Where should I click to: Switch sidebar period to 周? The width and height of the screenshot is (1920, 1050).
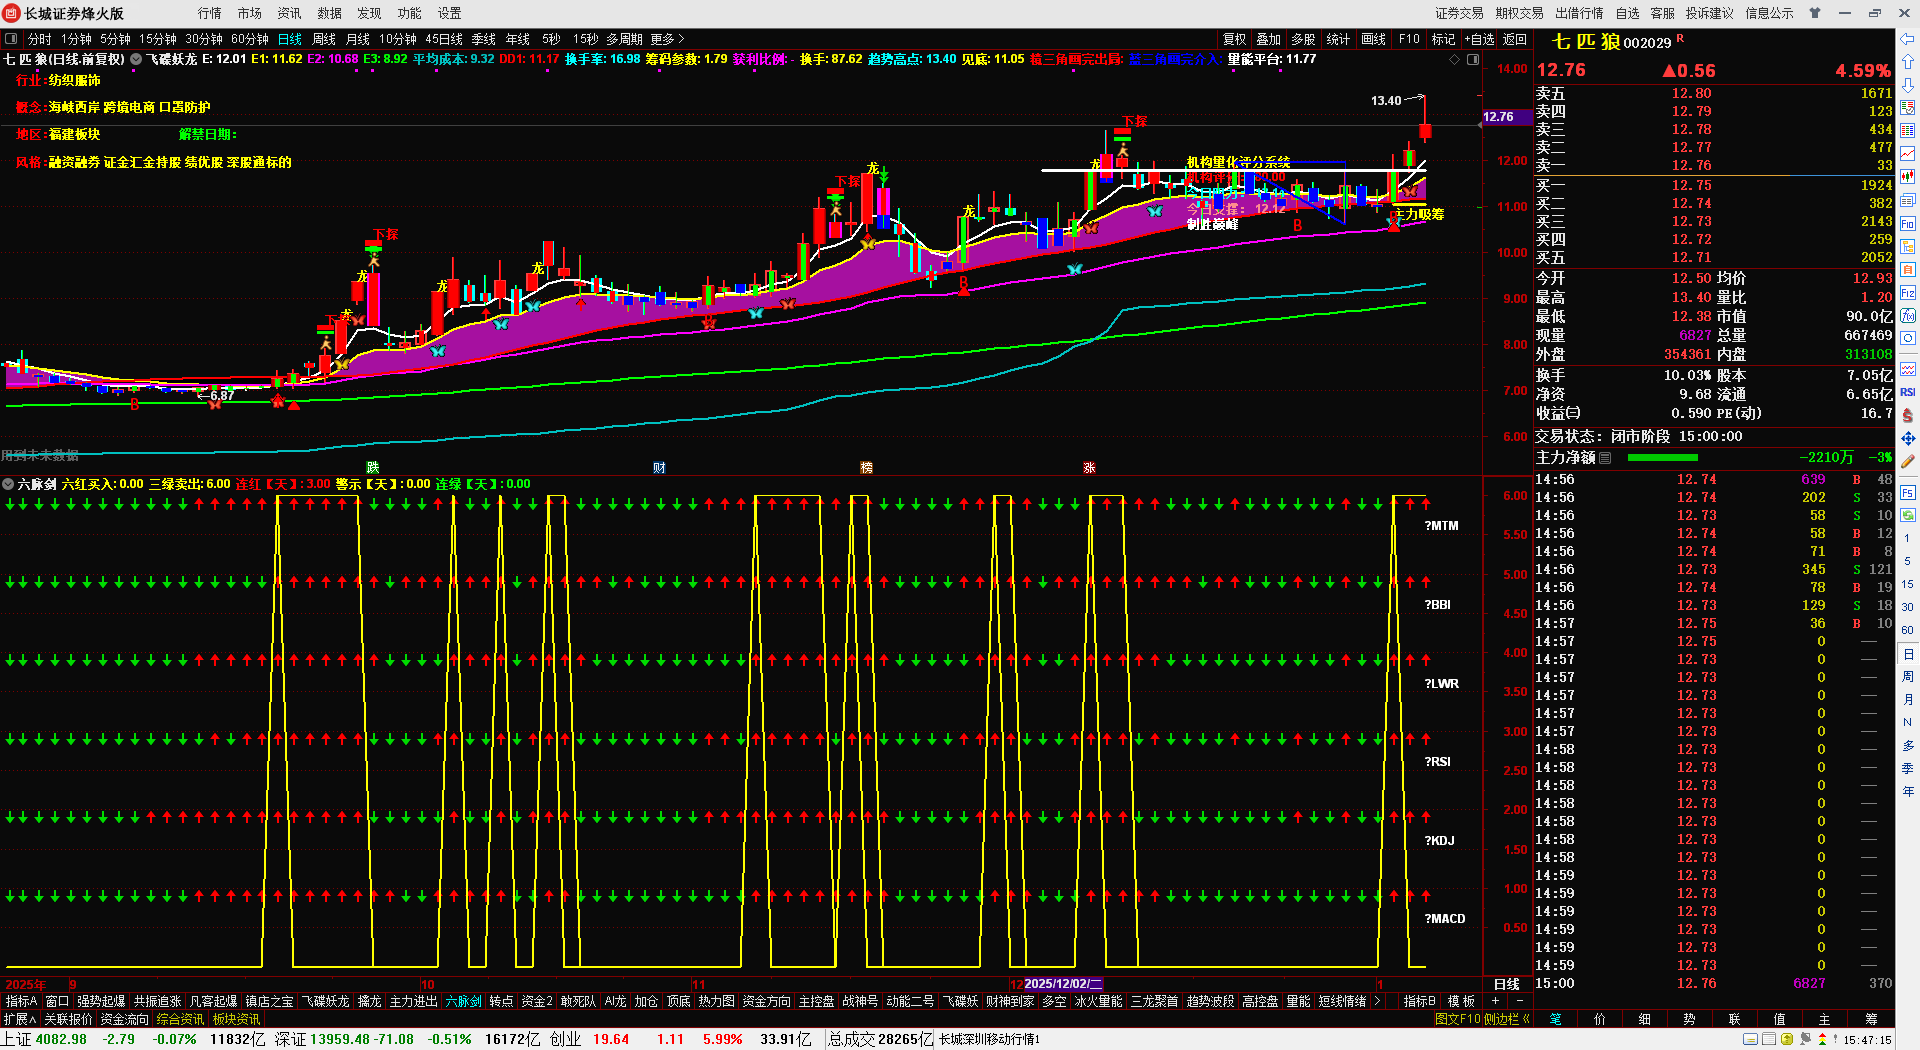(1908, 677)
